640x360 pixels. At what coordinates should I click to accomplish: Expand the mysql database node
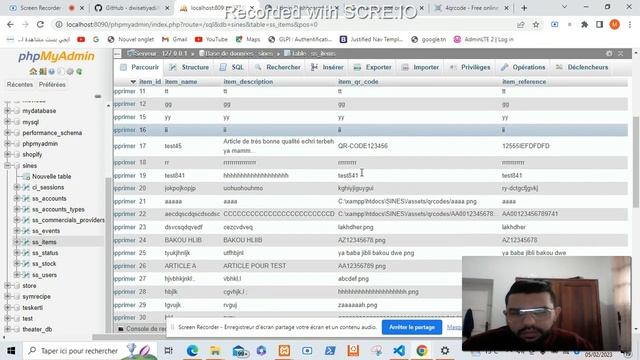pyautogui.click(x=7, y=122)
